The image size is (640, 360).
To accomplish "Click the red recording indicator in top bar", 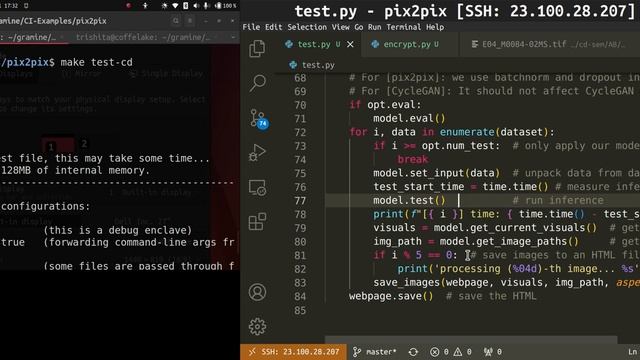I will (128, 6).
